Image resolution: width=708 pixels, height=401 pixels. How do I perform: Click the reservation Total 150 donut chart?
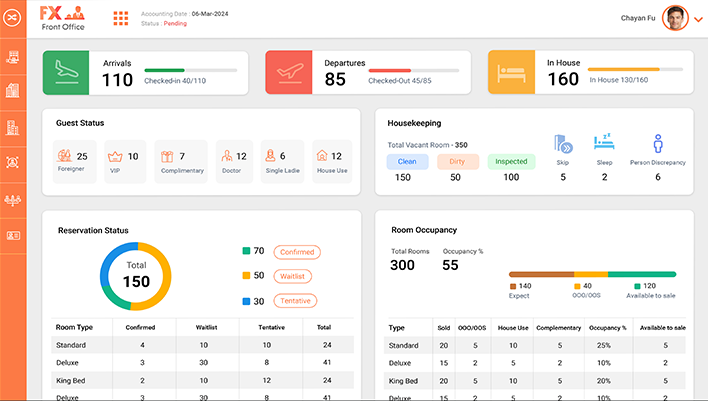point(136,276)
